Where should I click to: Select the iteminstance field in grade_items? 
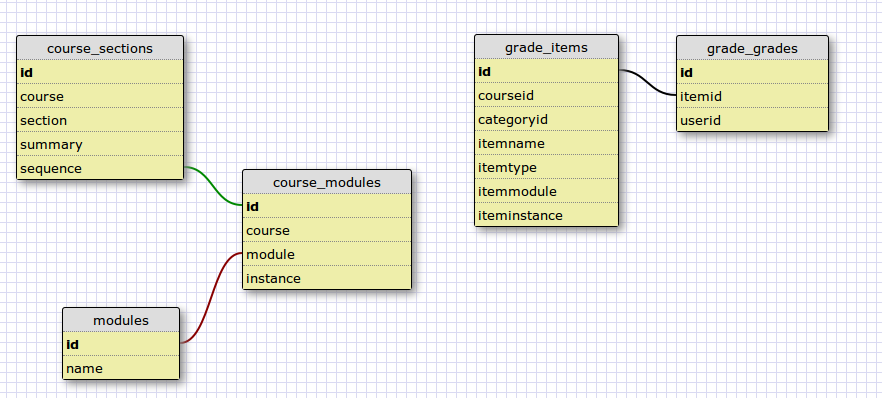(546, 215)
